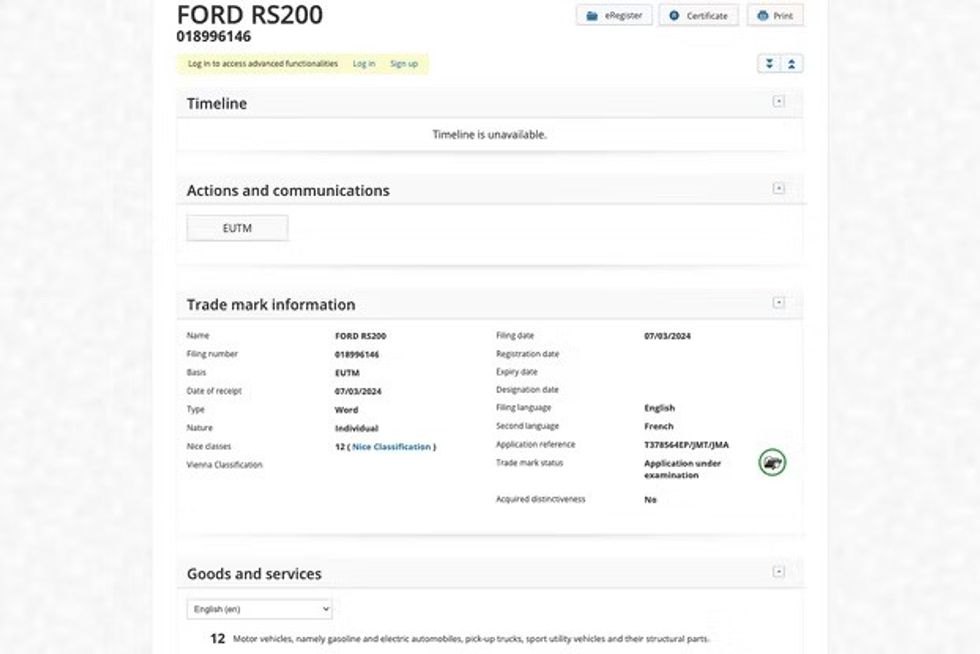The image size is (980, 654).
Task: Click the eRegister button label
Action: point(623,16)
